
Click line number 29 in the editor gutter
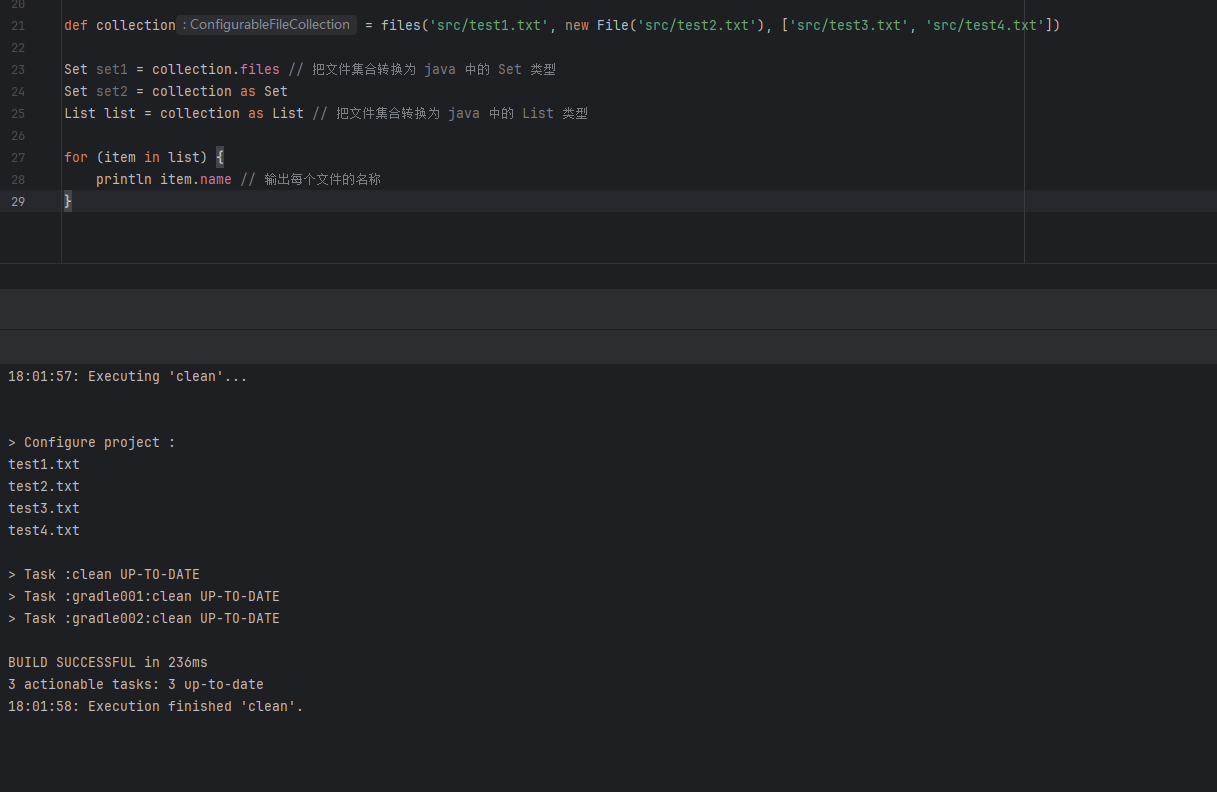pyautogui.click(x=18, y=201)
